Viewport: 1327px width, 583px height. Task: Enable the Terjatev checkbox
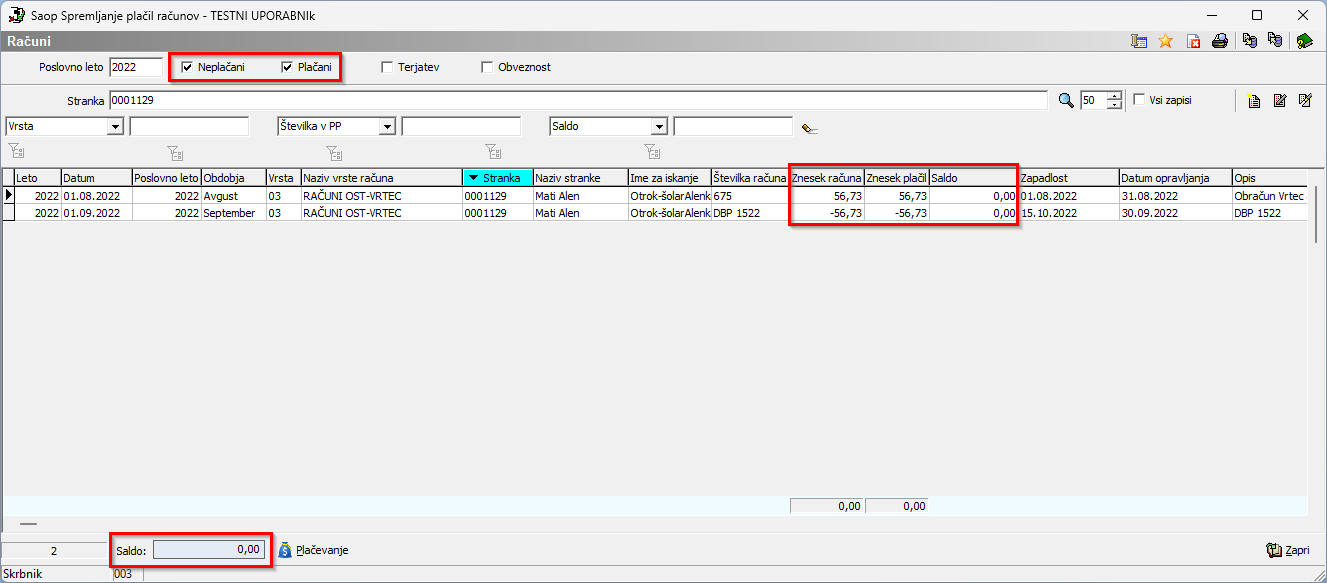tap(387, 67)
